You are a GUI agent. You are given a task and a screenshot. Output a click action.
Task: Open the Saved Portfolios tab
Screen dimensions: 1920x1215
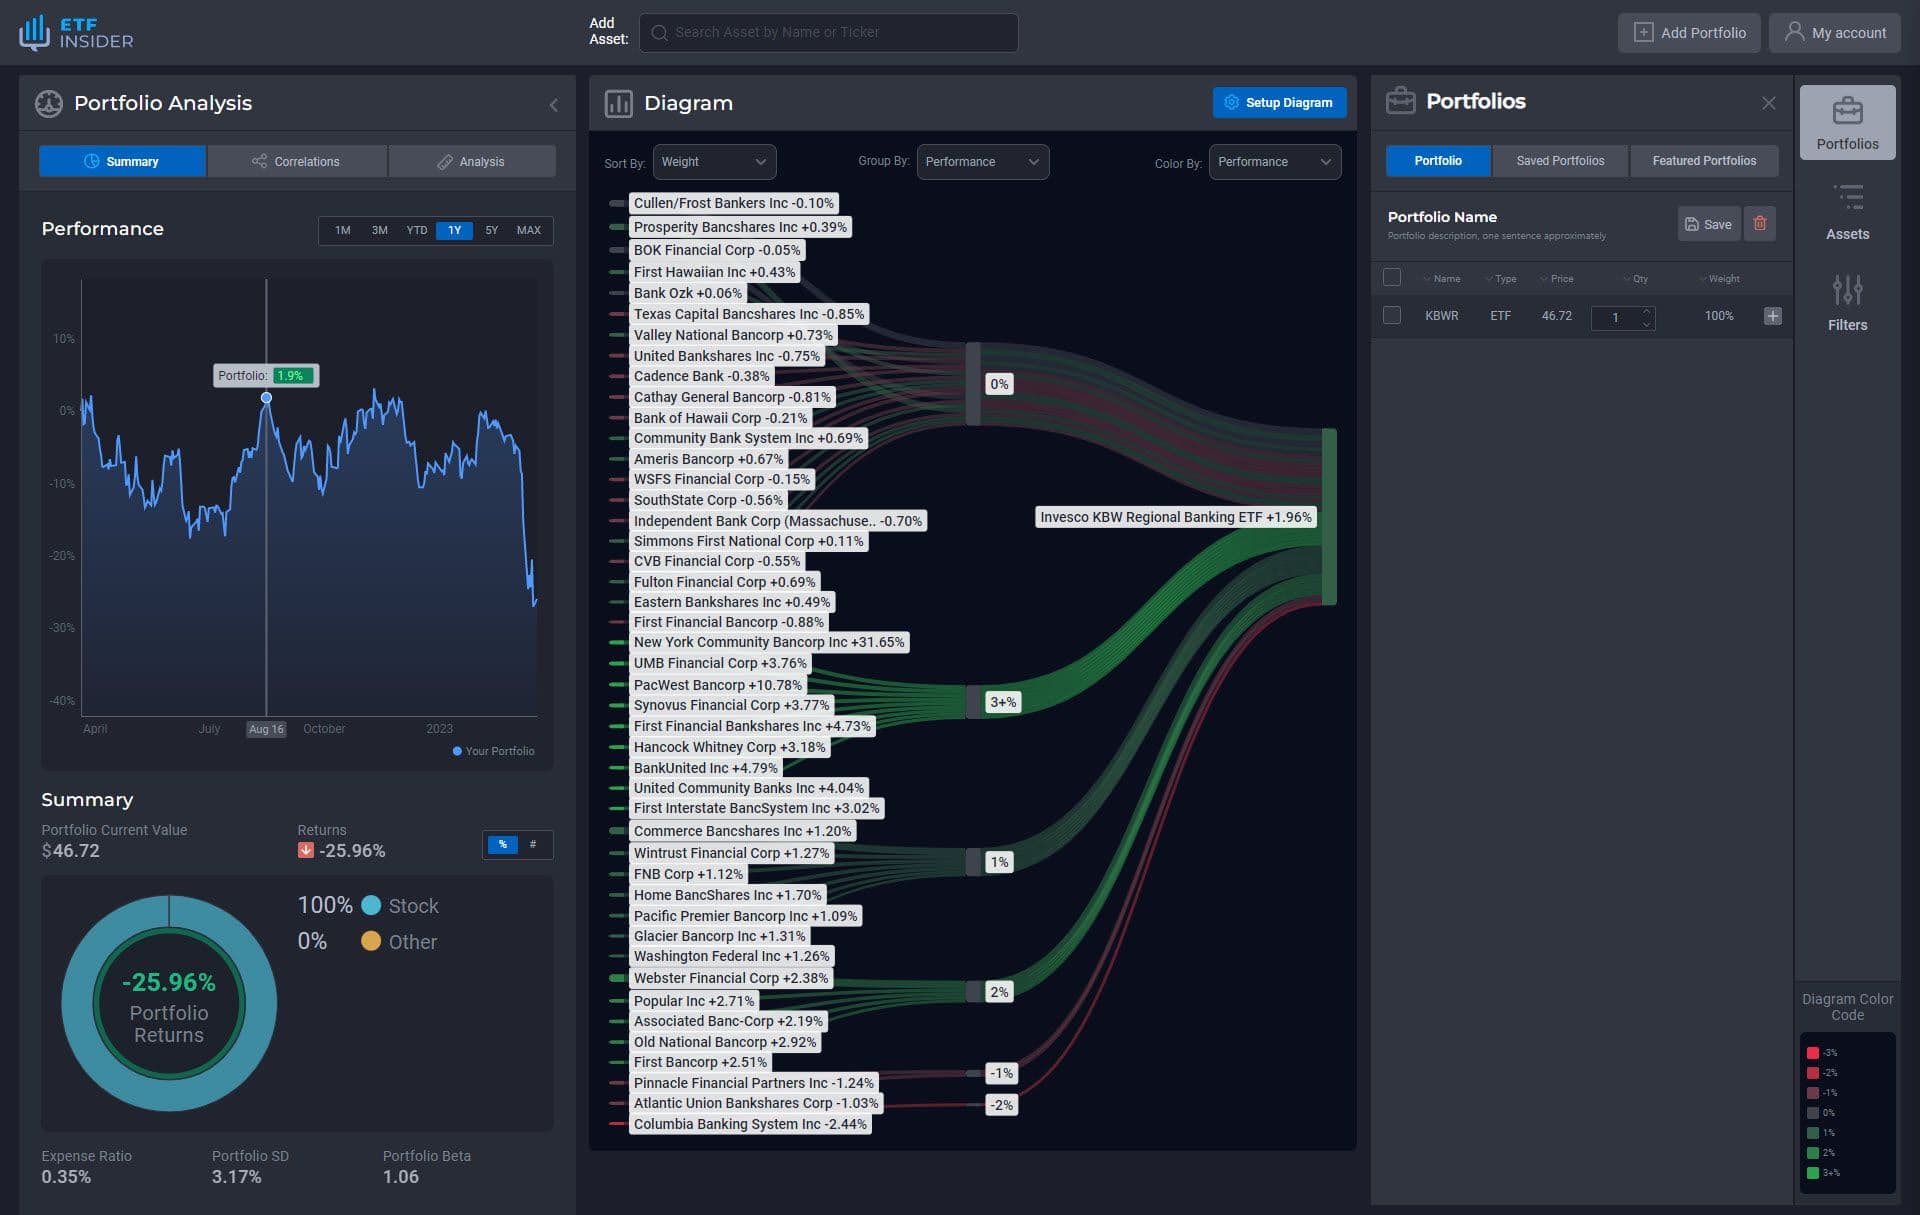1560,161
